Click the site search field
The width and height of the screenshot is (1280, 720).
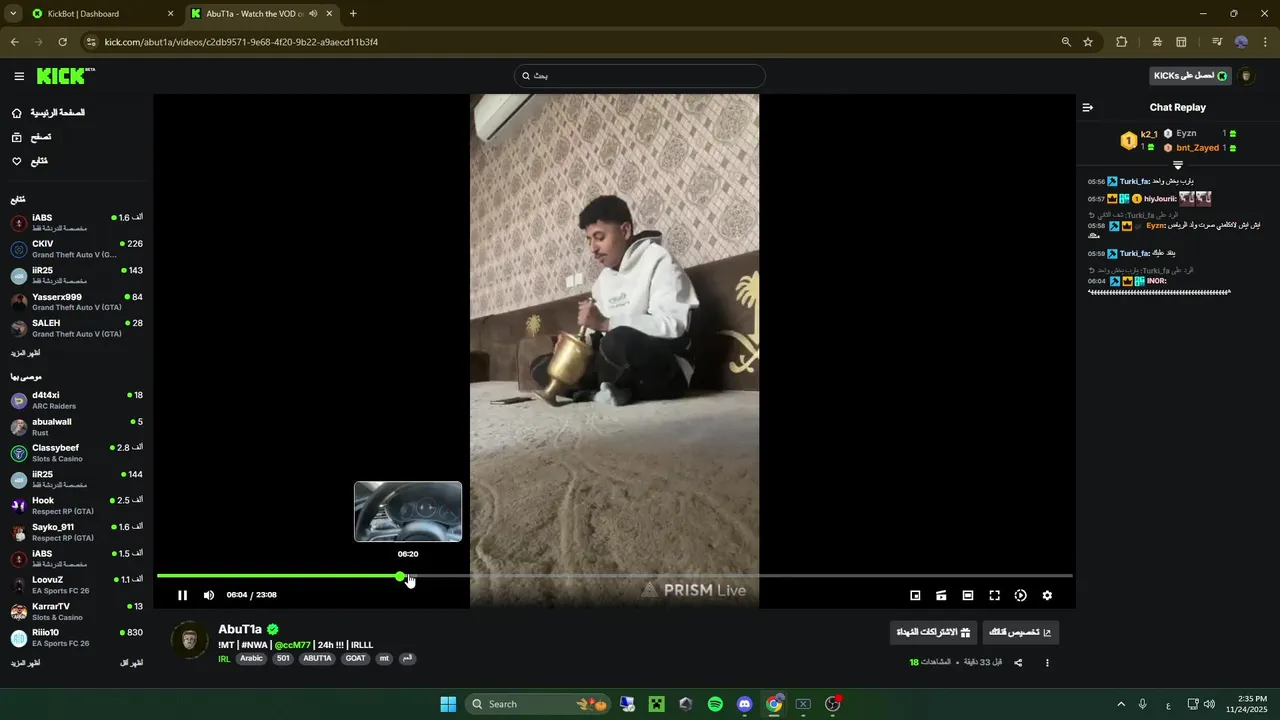(x=640, y=76)
